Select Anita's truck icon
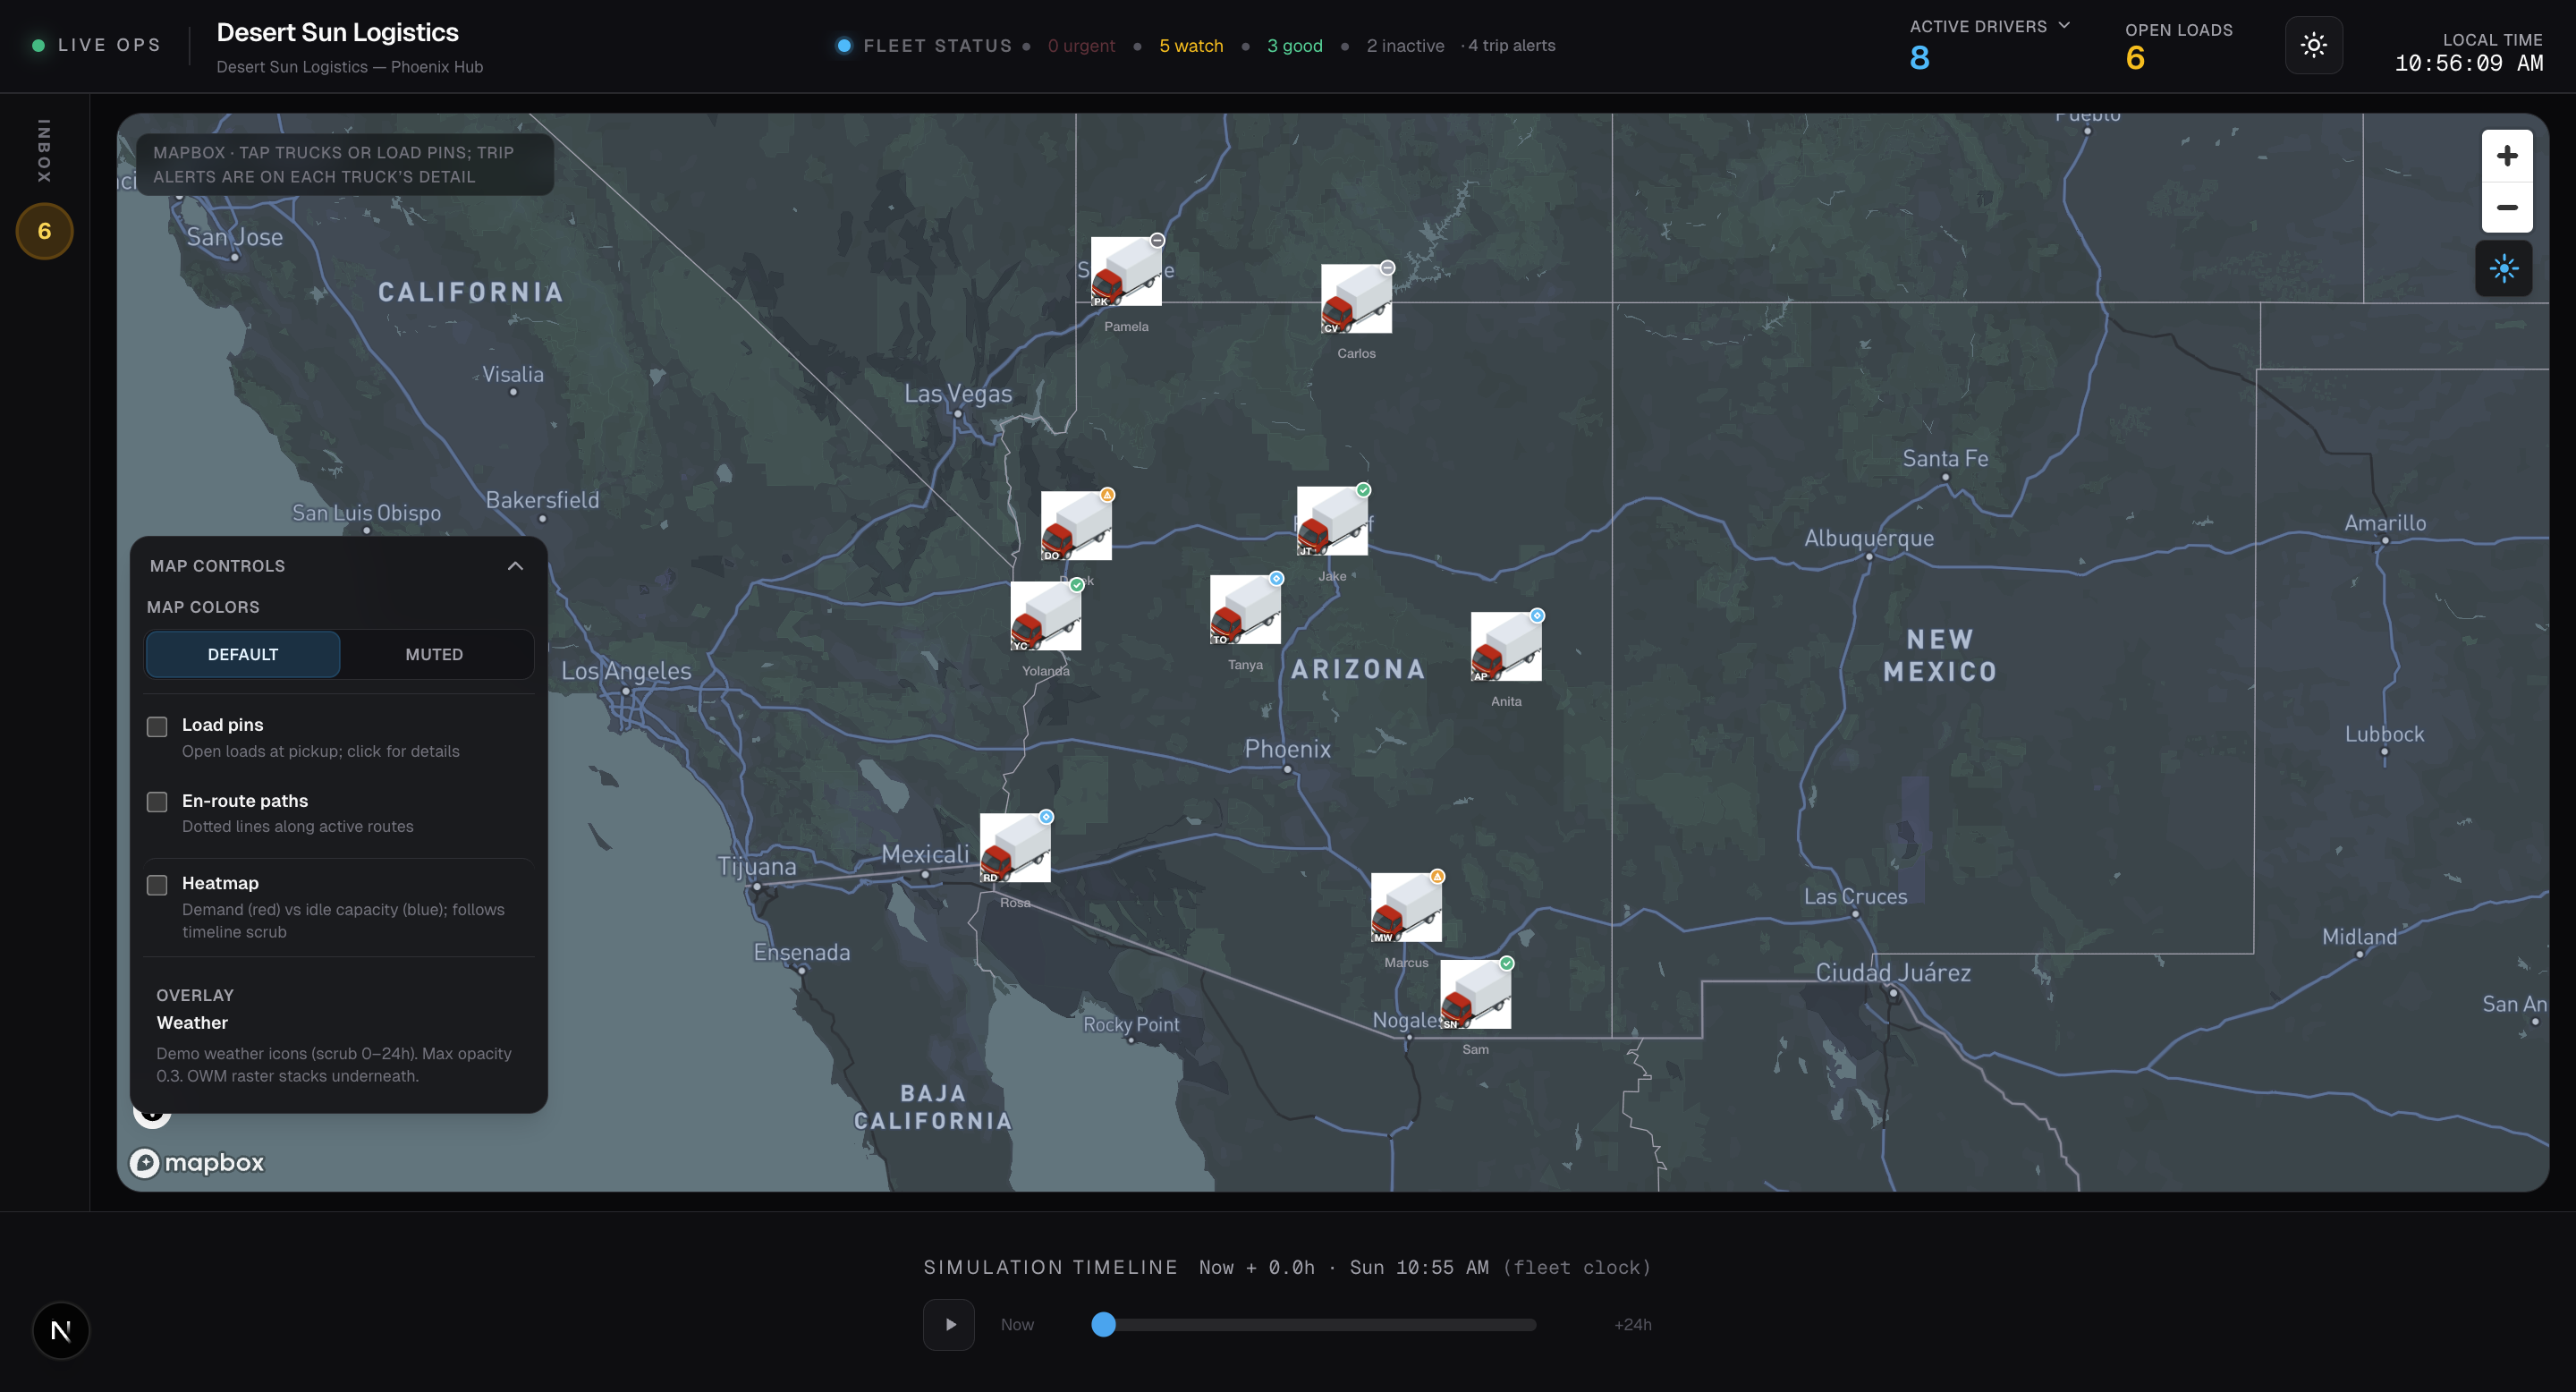This screenshot has width=2576, height=1392. coord(1506,646)
